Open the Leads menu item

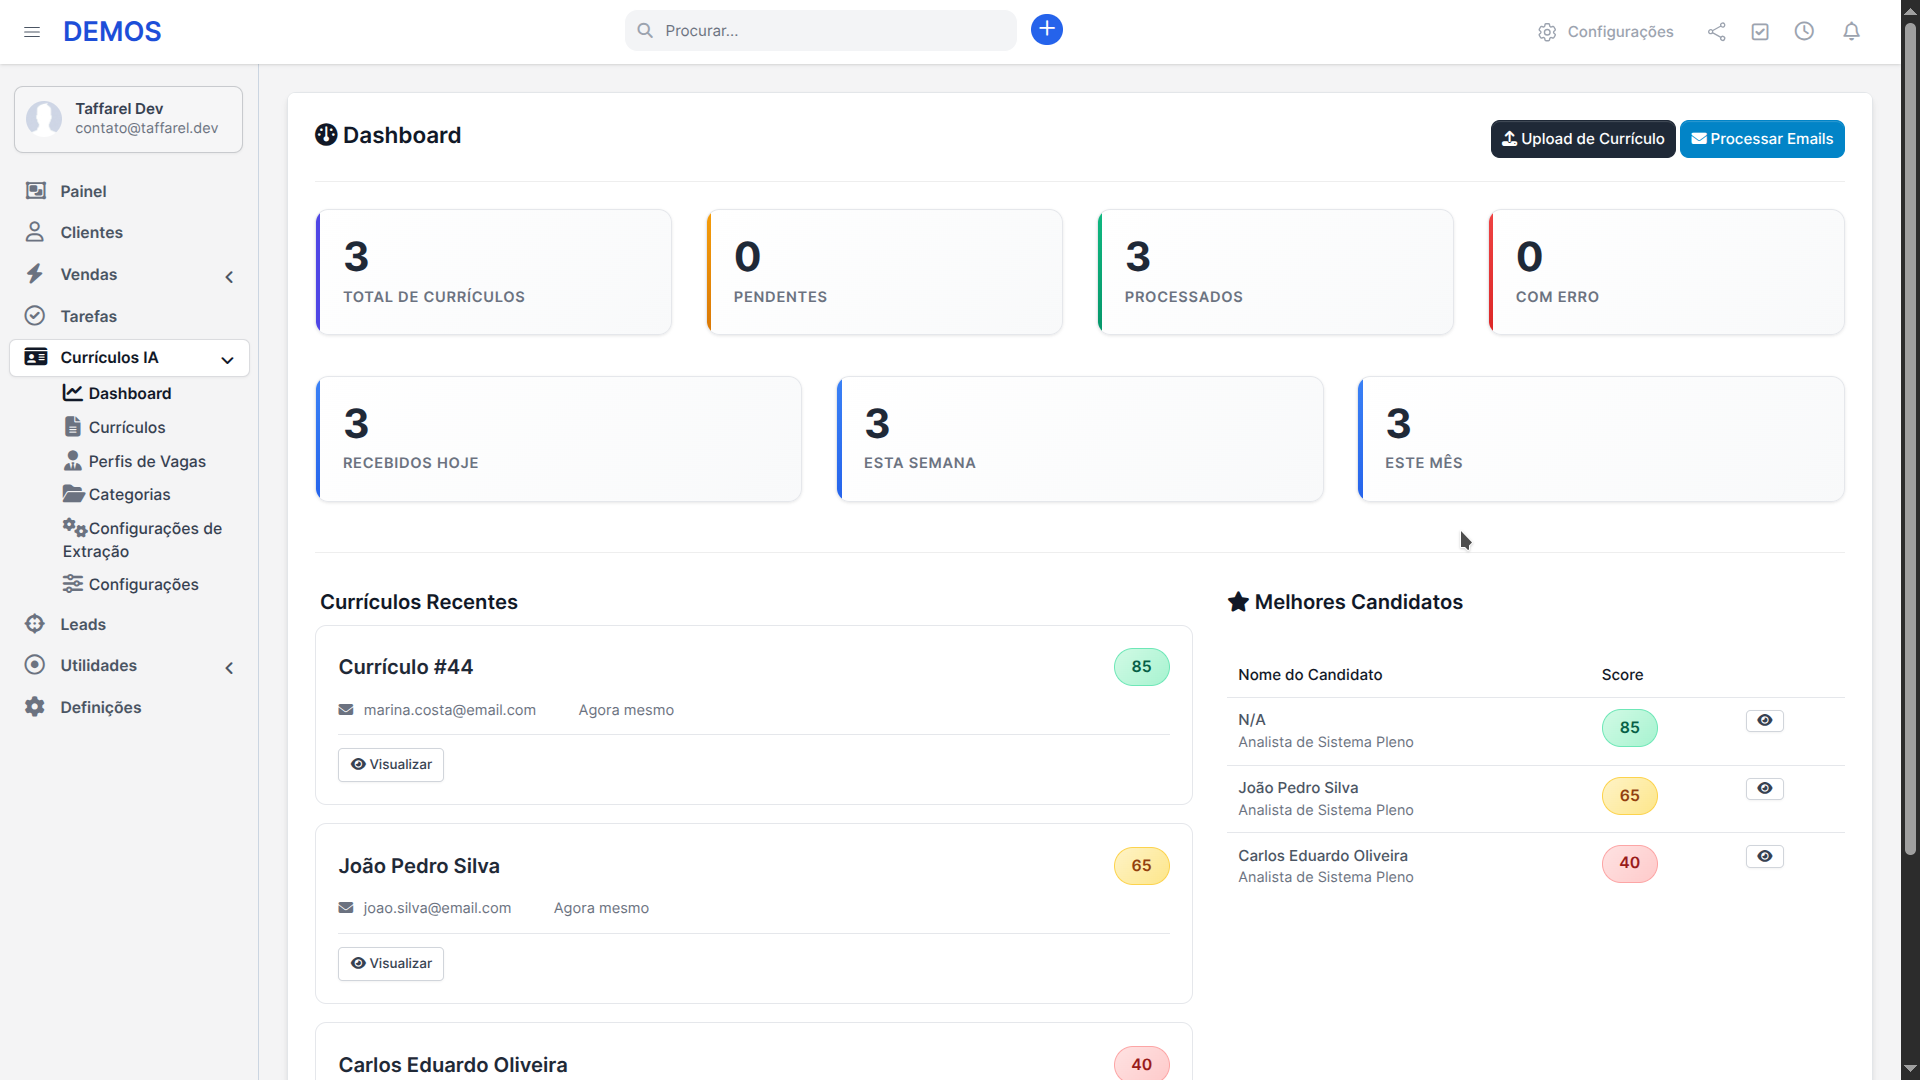83,624
